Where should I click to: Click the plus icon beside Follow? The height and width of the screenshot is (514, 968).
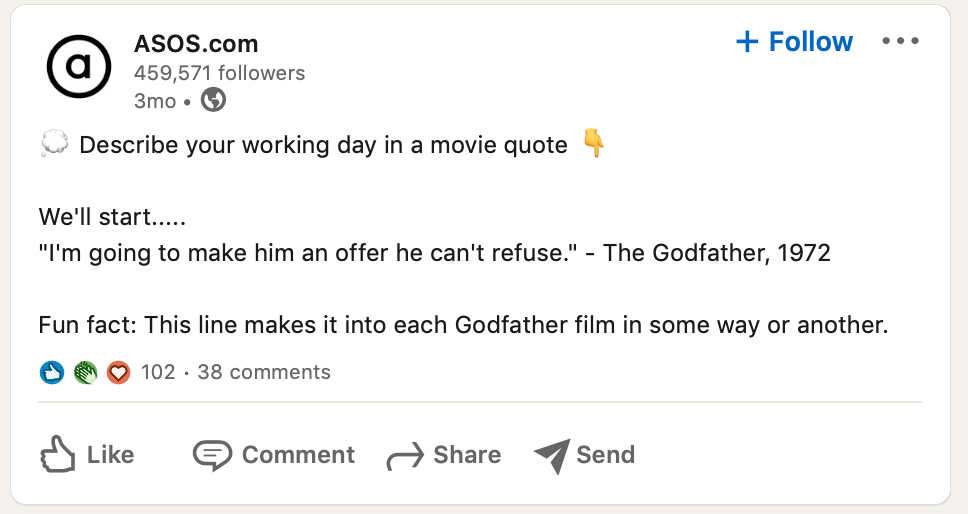(747, 42)
